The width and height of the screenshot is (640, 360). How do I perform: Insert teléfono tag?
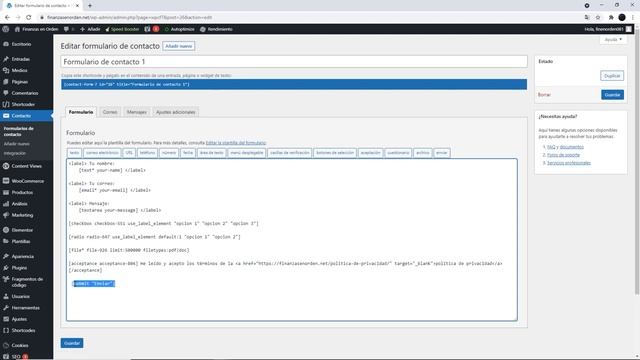point(147,153)
